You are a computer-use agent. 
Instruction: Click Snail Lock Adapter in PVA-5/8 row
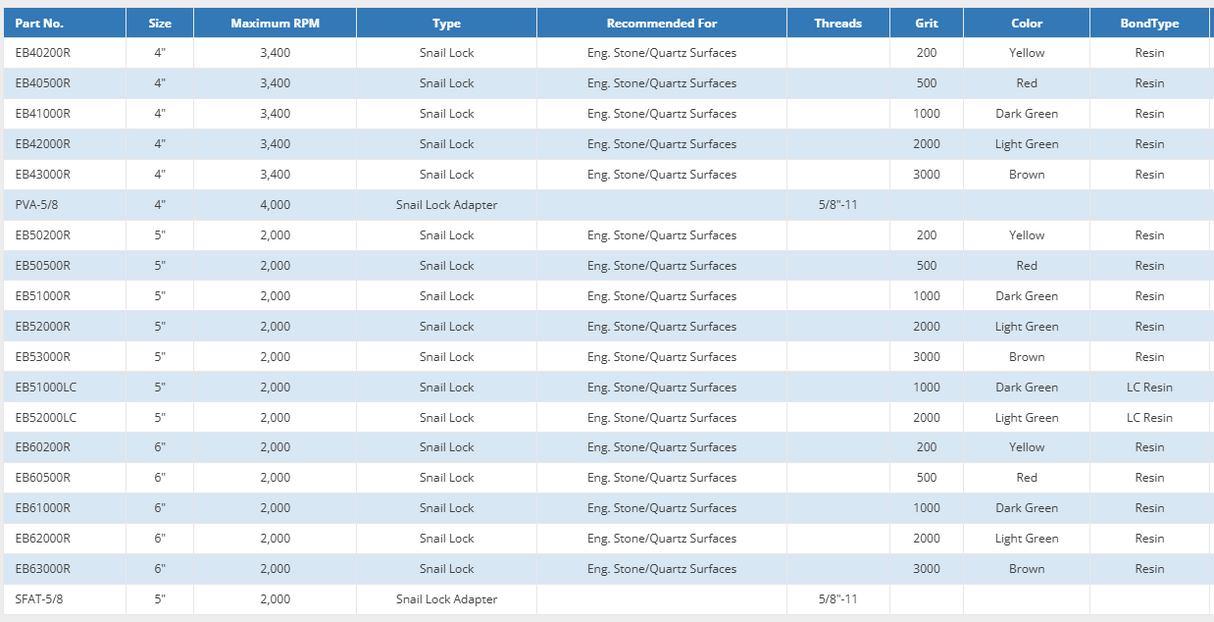coord(446,205)
